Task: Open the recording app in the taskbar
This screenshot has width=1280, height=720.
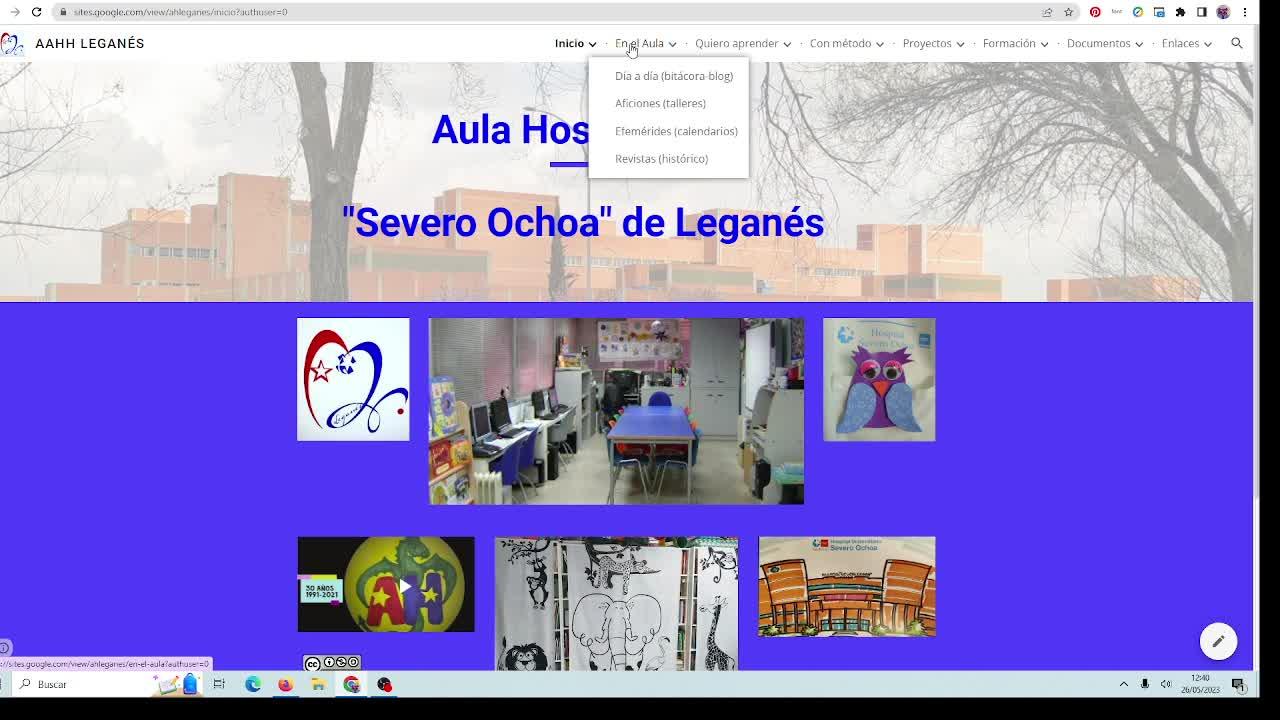Action: point(384,684)
